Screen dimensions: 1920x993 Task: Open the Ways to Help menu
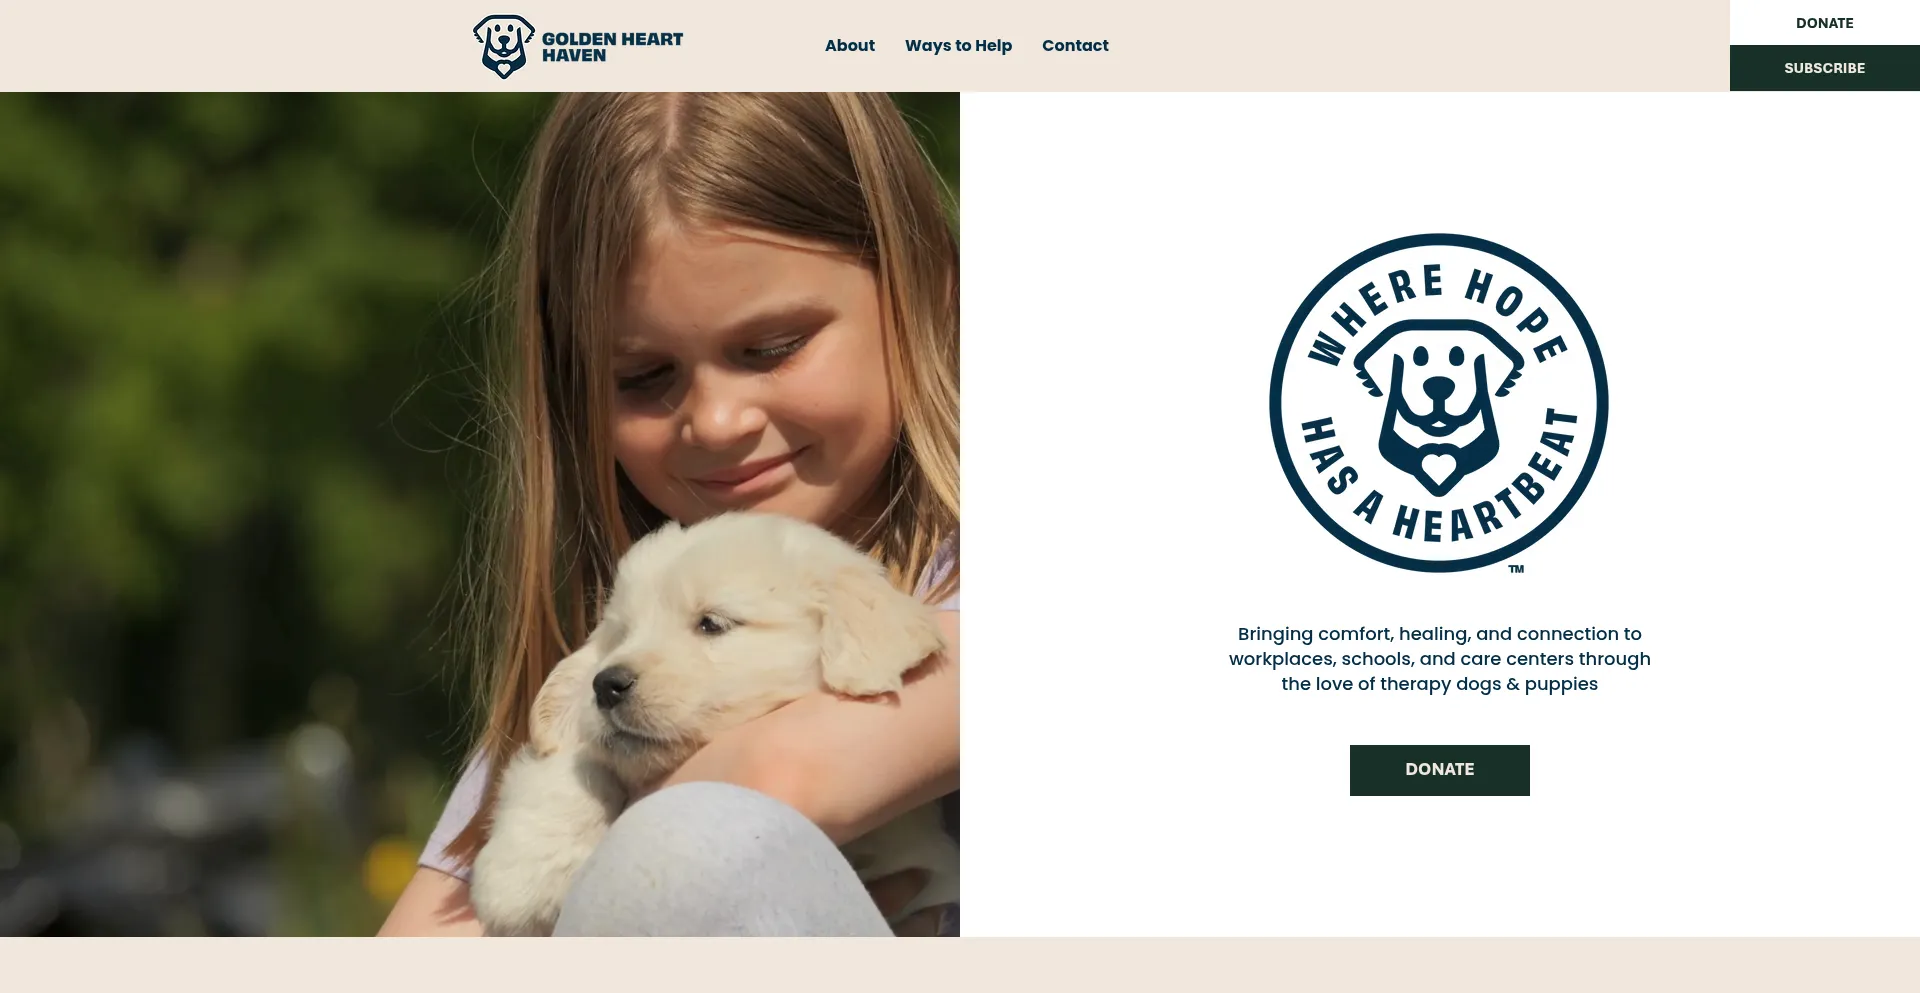tap(958, 45)
